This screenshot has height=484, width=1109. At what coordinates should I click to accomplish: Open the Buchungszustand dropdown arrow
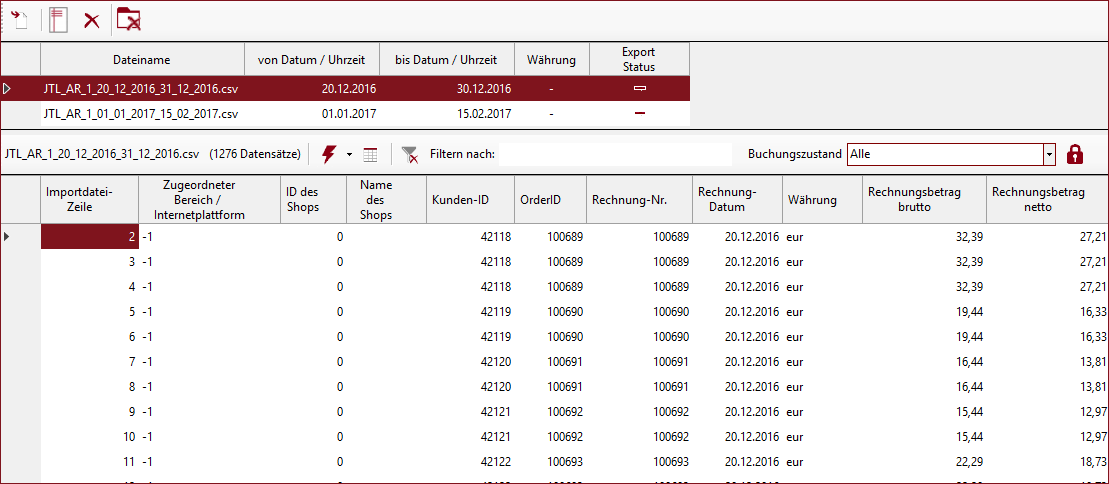click(1049, 154)
